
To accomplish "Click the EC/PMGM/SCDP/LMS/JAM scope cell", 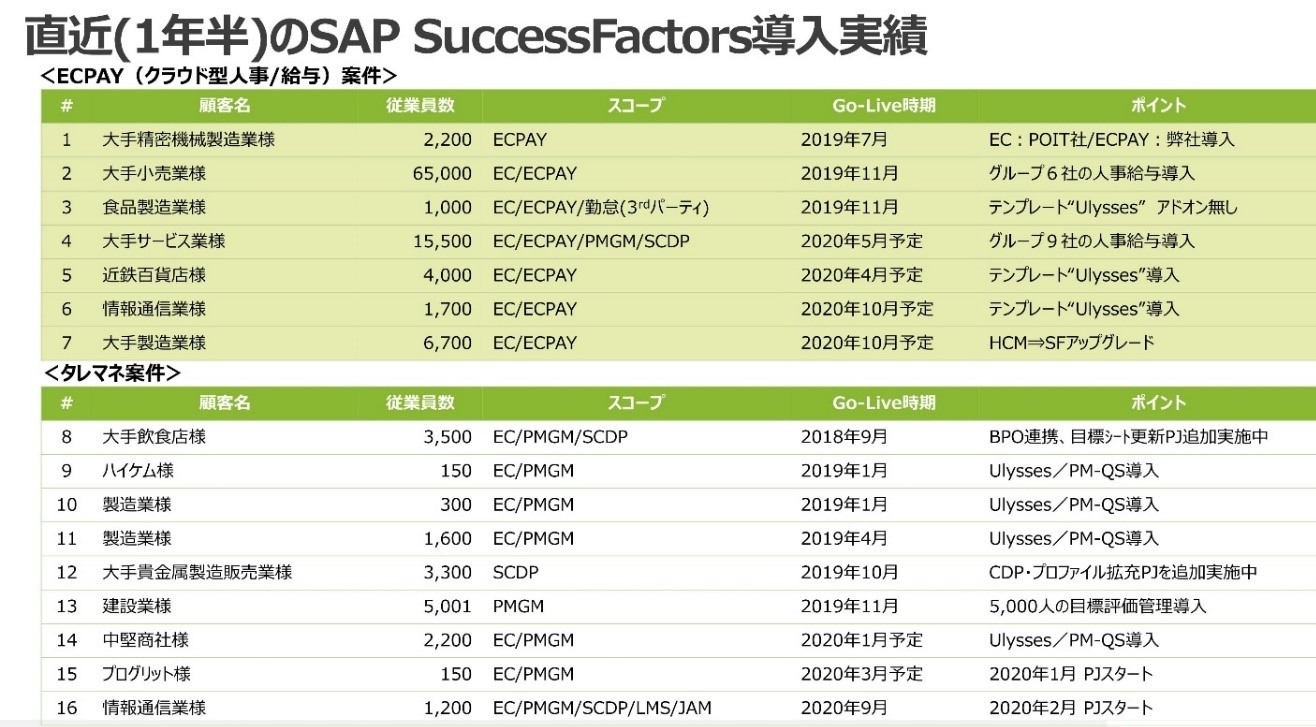I will 602,708.
